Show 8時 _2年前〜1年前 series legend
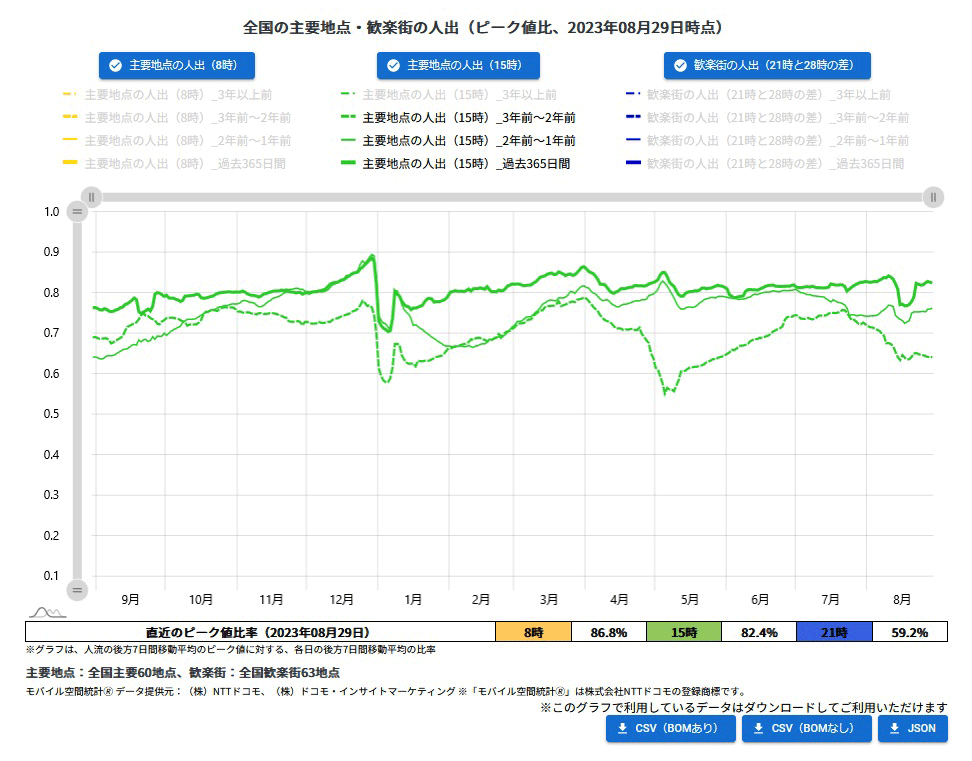Screen dimensions: 972x761 point(177,141)
